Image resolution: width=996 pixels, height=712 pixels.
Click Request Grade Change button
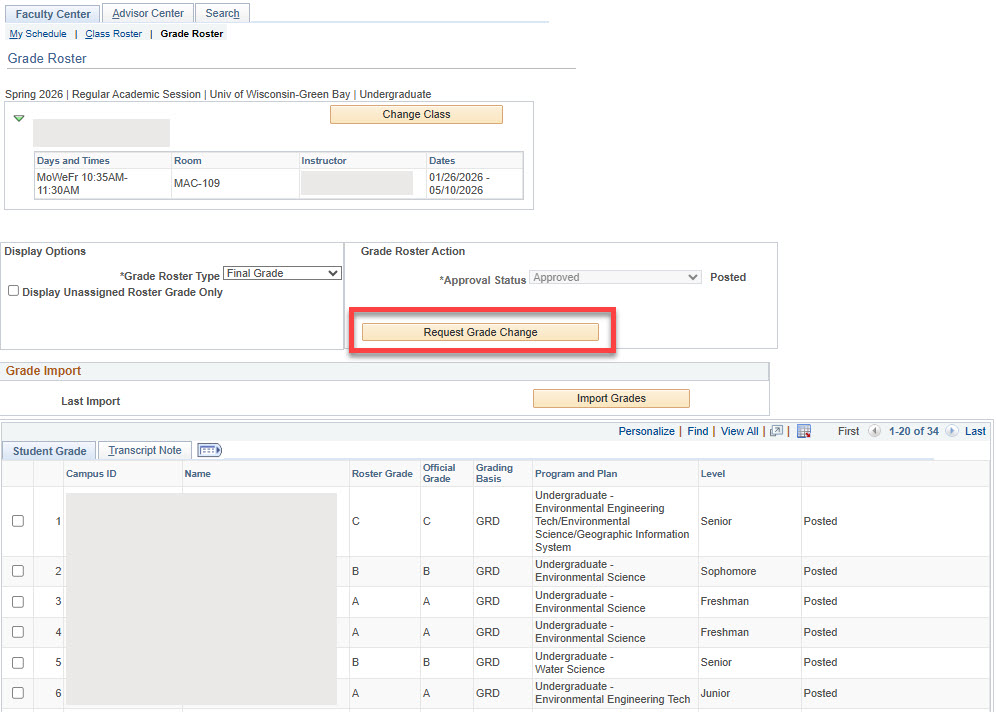click(480, 332)
